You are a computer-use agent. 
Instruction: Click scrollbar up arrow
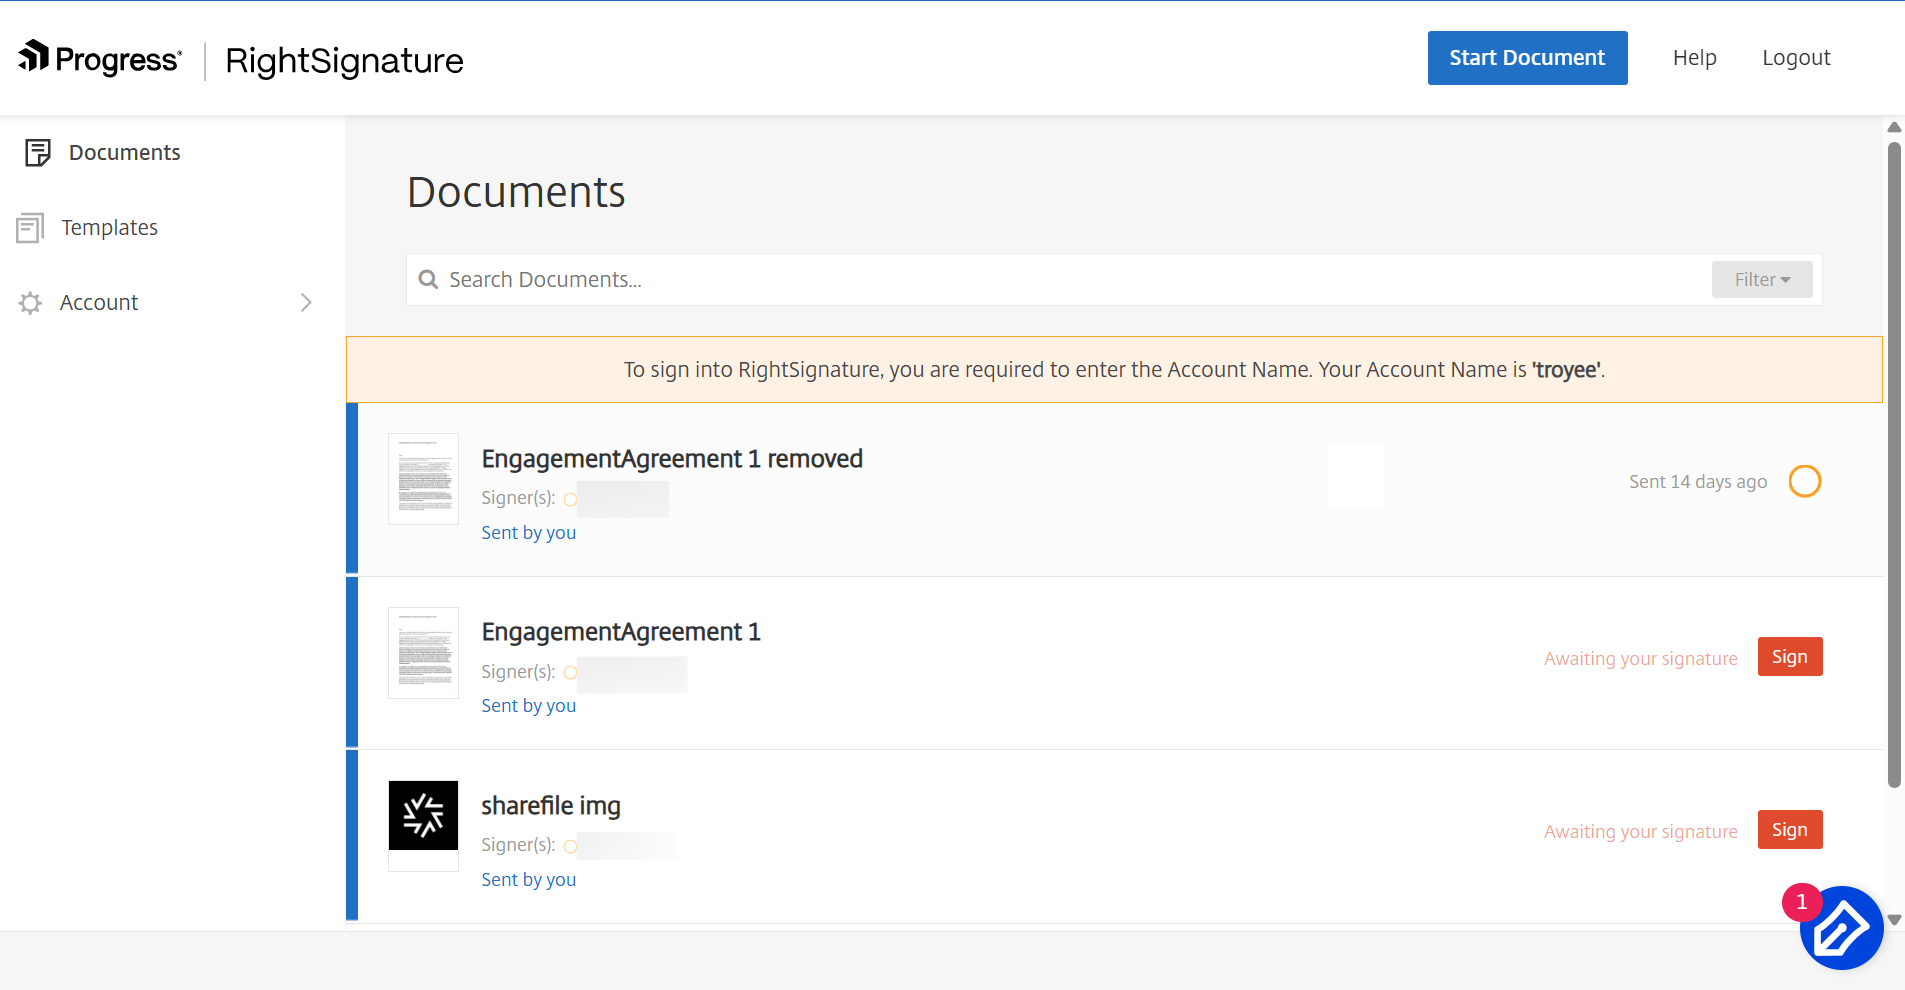point(1894,127)
